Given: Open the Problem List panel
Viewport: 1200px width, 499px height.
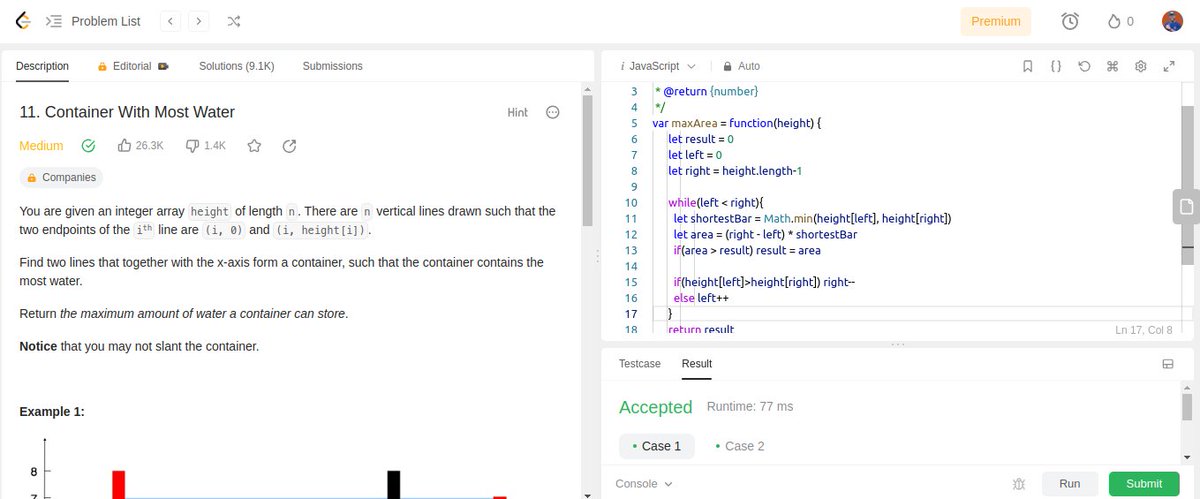Looking at the screenshot, I should (x=94, y=21).
